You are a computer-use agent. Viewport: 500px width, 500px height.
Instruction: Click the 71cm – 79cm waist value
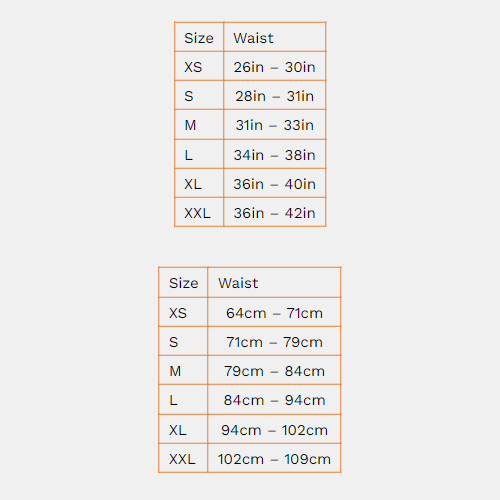274,342
